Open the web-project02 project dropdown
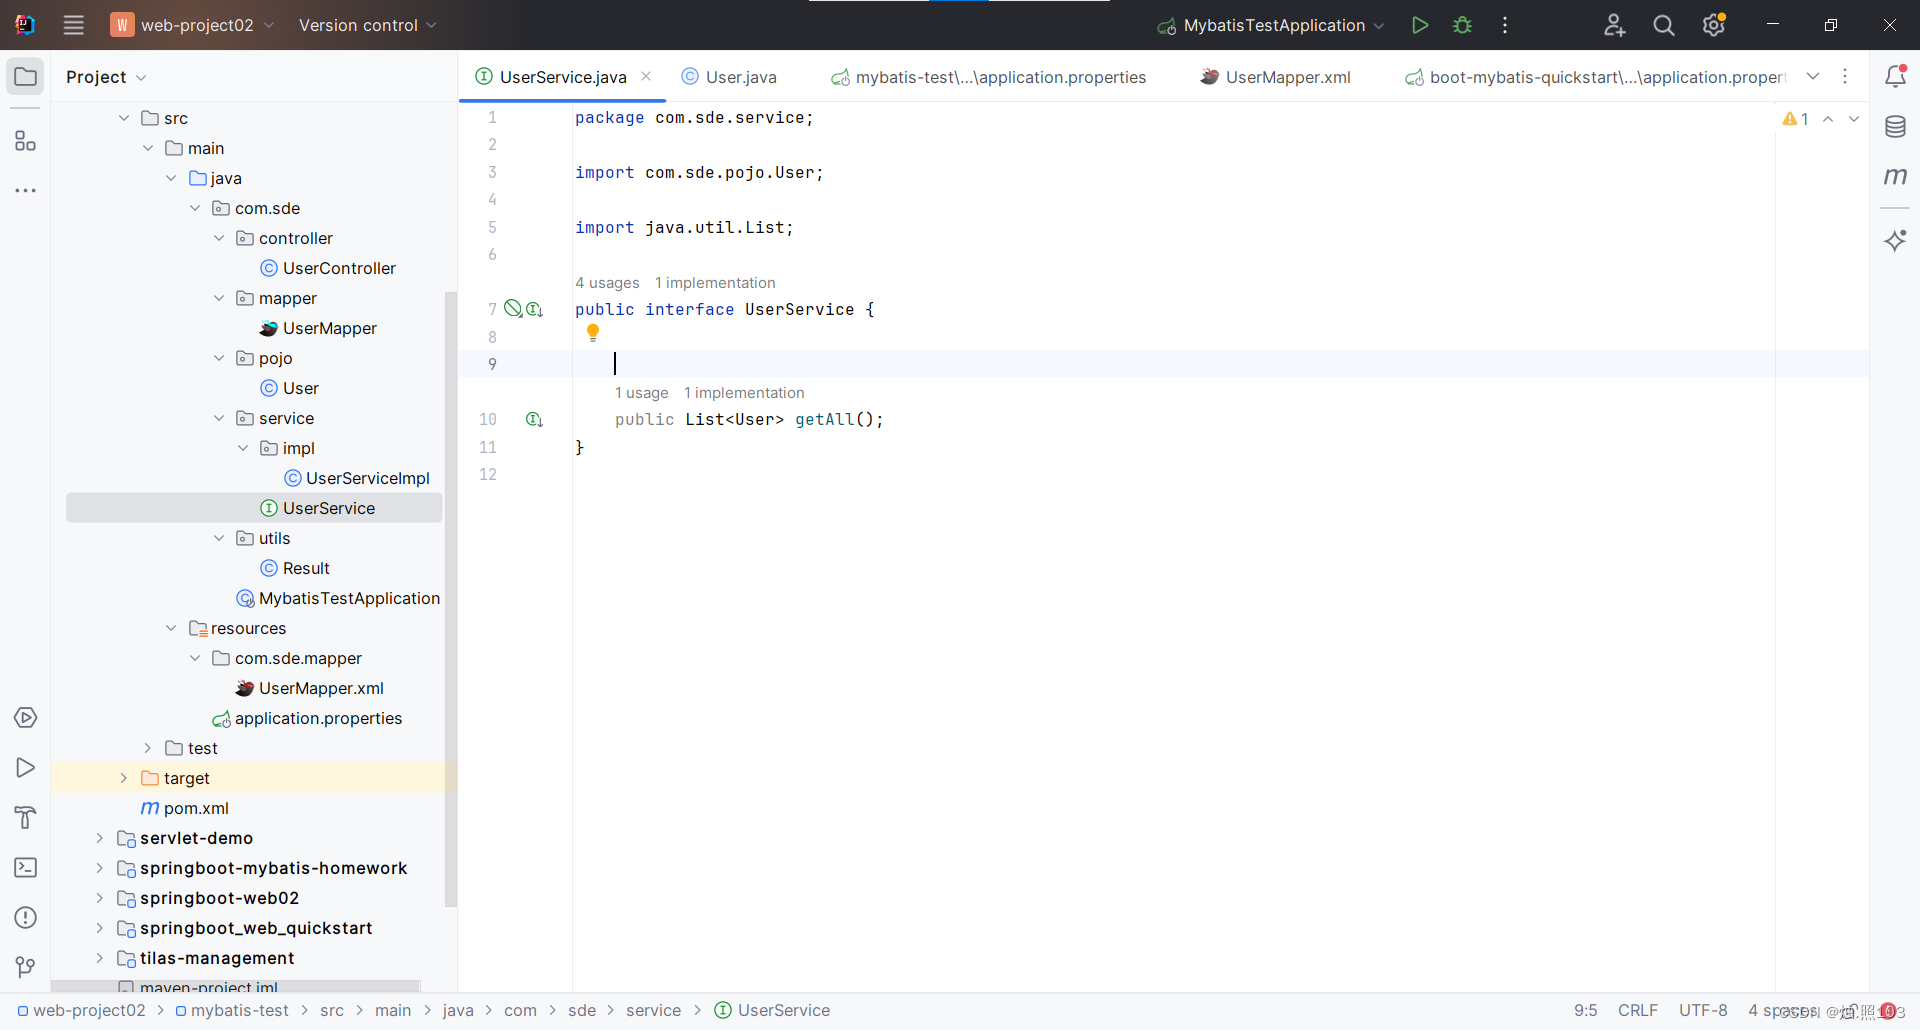1920x1030 pixels. tap(192, 25)
